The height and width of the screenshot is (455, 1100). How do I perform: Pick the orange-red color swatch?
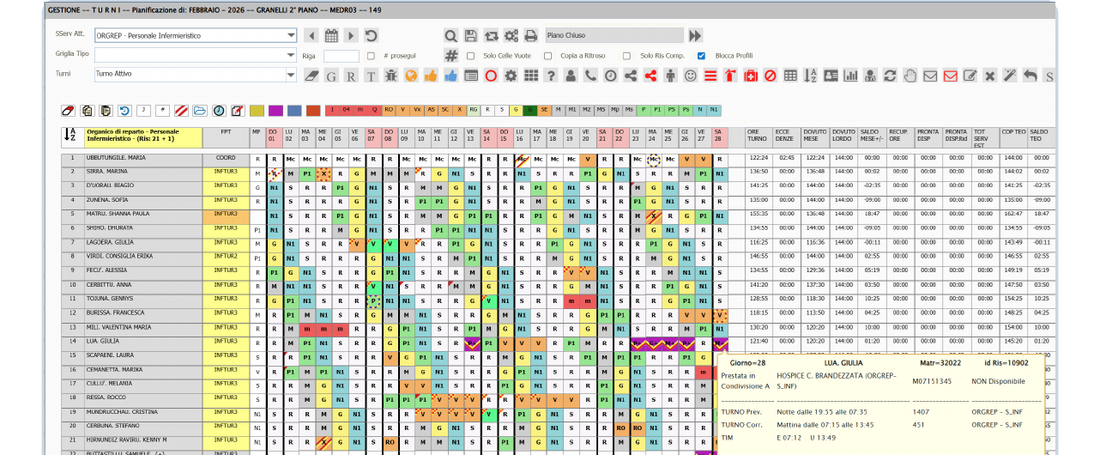tap(313, 110)
